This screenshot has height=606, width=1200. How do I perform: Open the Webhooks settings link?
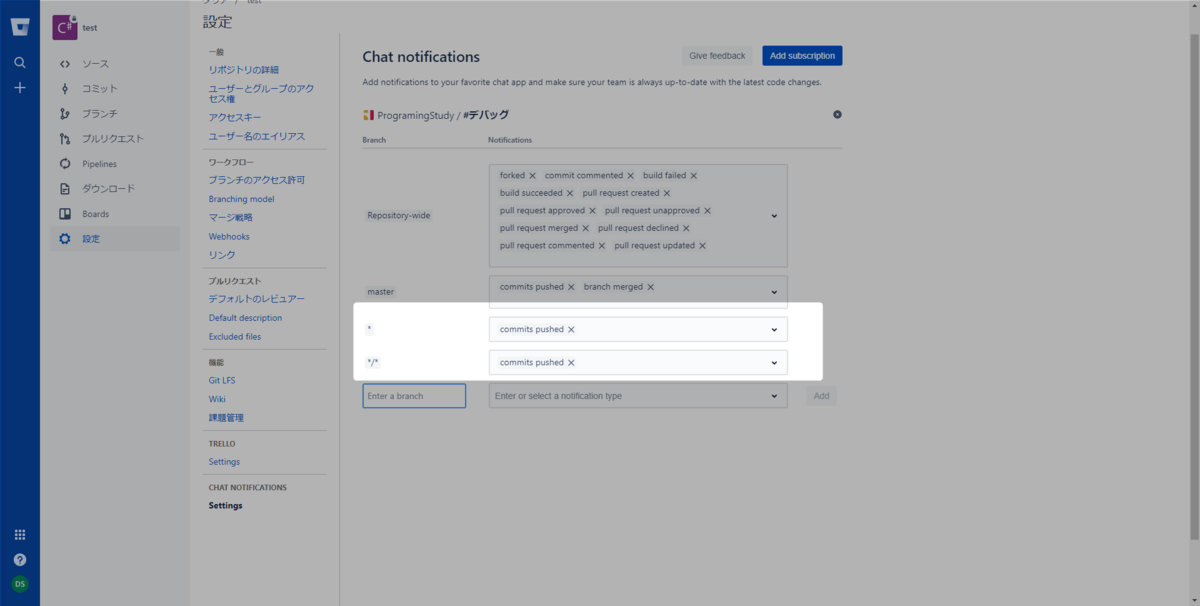click(x=229, y=237)
